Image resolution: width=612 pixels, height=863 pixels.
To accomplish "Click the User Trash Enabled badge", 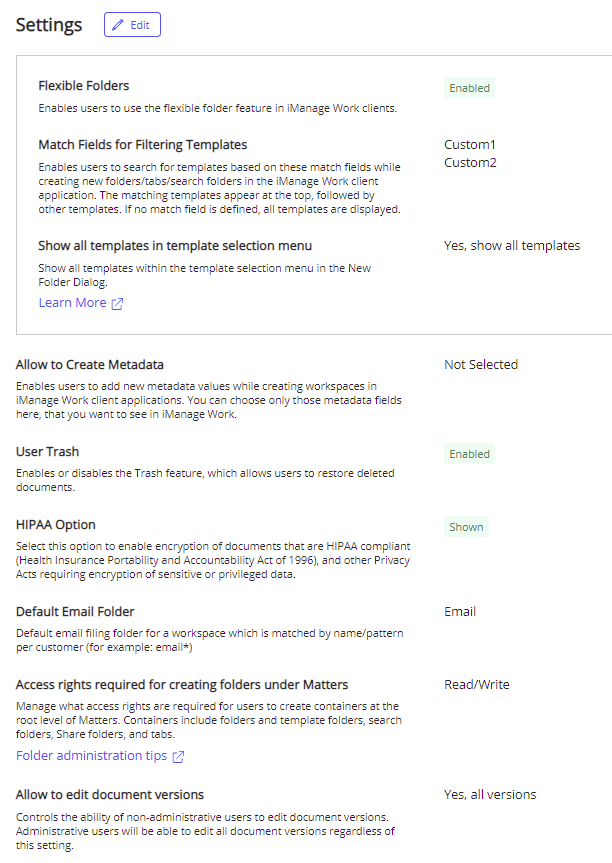I will point(469,454).
